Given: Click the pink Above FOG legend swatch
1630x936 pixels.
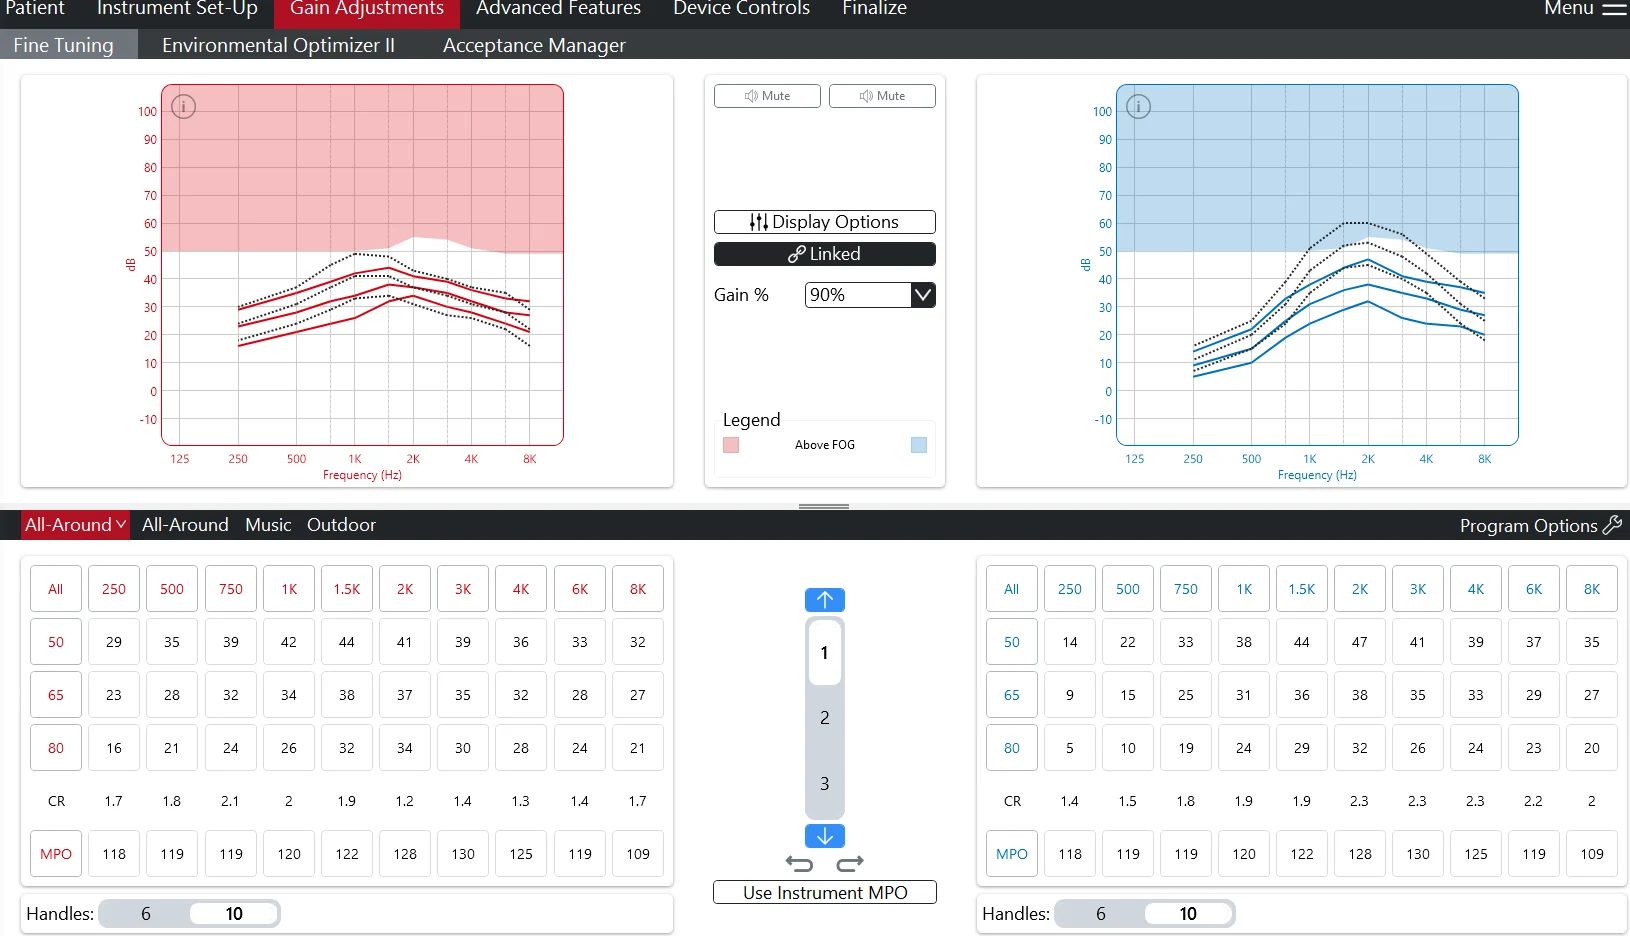Looking at the screenshot, I should point(731,445).
